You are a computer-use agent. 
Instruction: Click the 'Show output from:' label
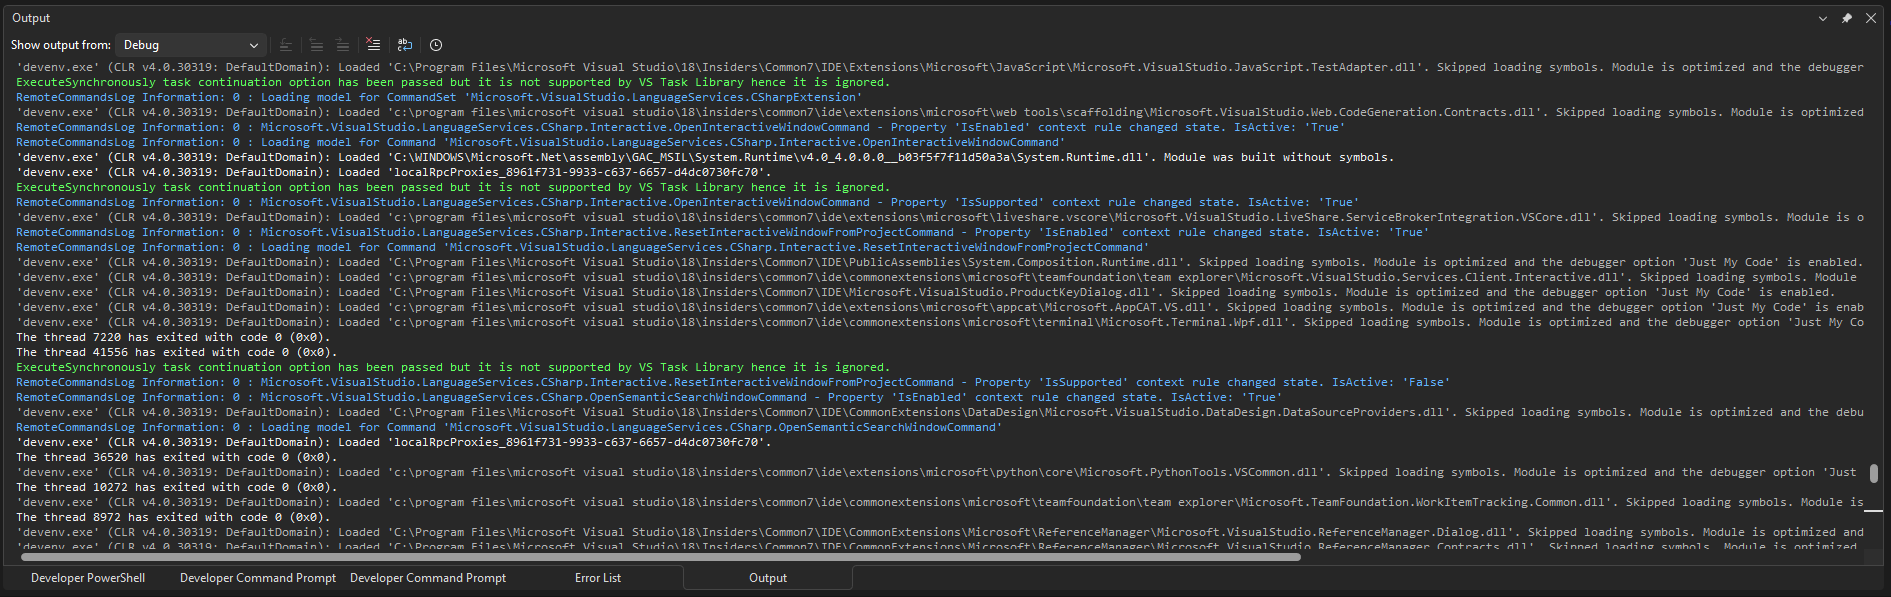click(61, 45)
